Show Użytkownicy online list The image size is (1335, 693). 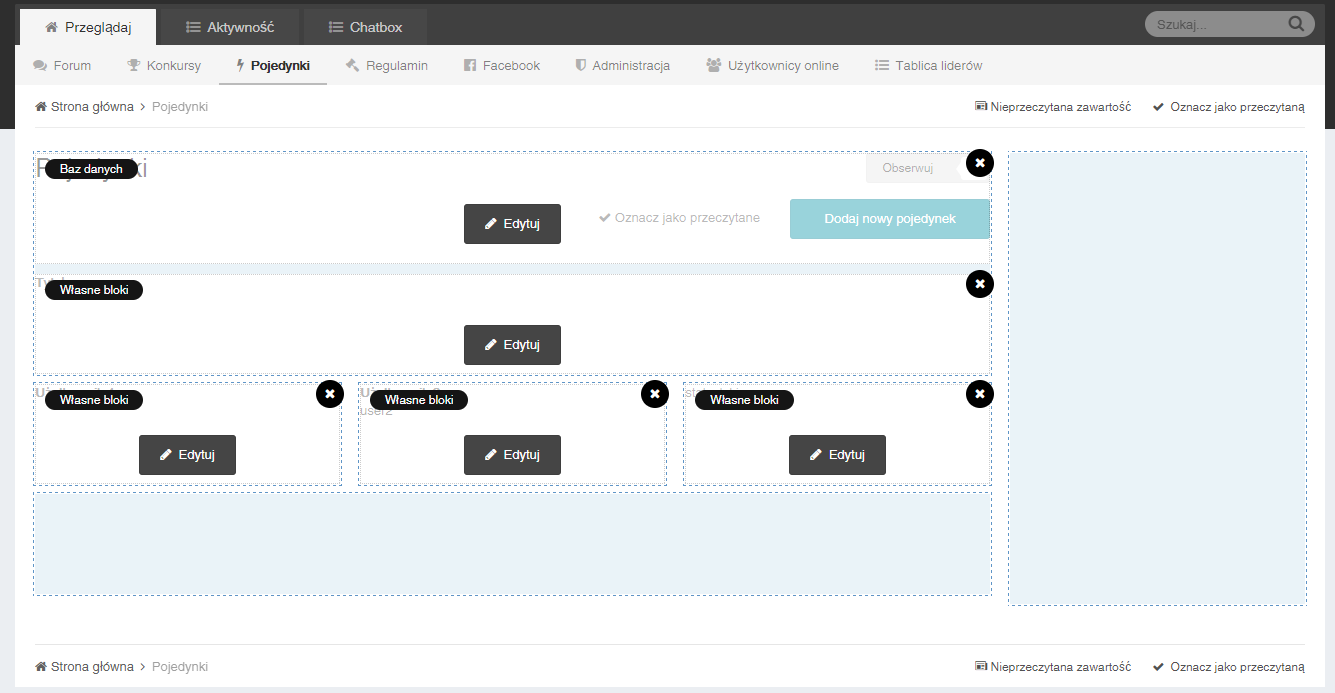point(772,66)
